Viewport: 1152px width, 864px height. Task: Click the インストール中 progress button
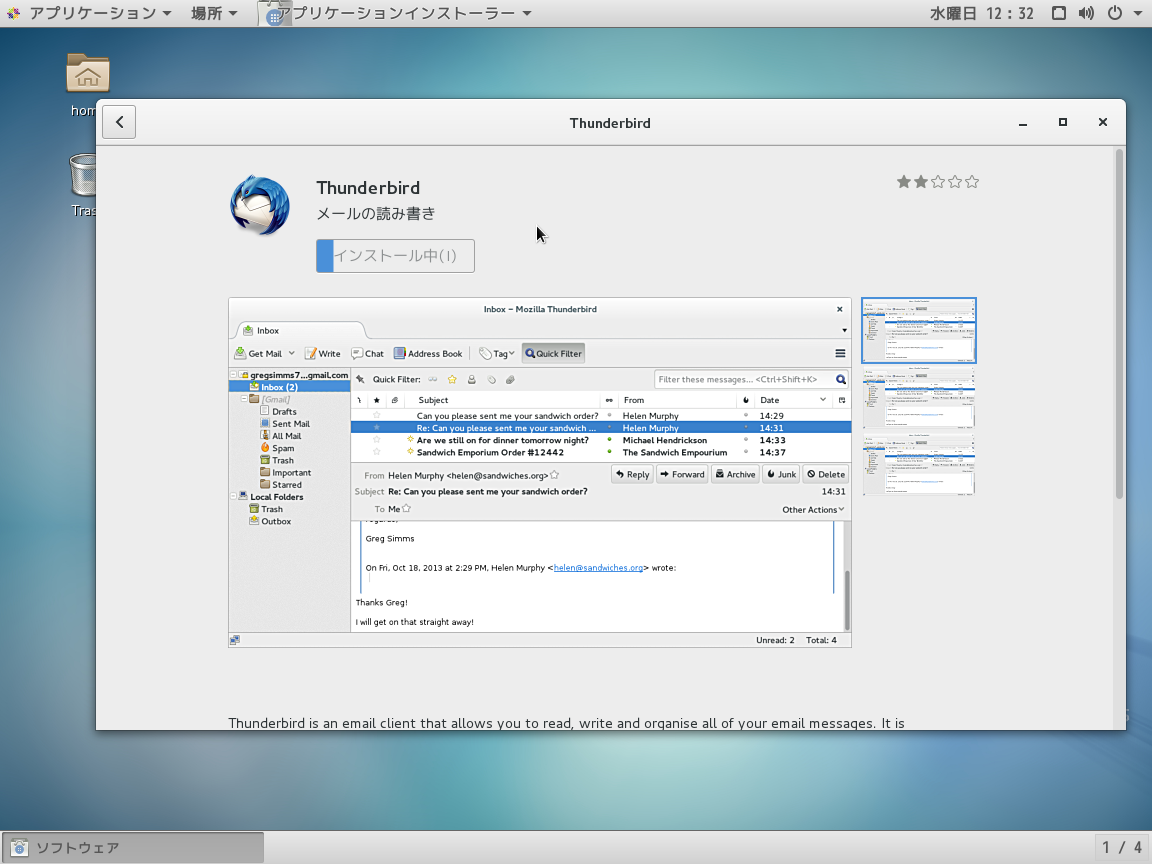395,256
